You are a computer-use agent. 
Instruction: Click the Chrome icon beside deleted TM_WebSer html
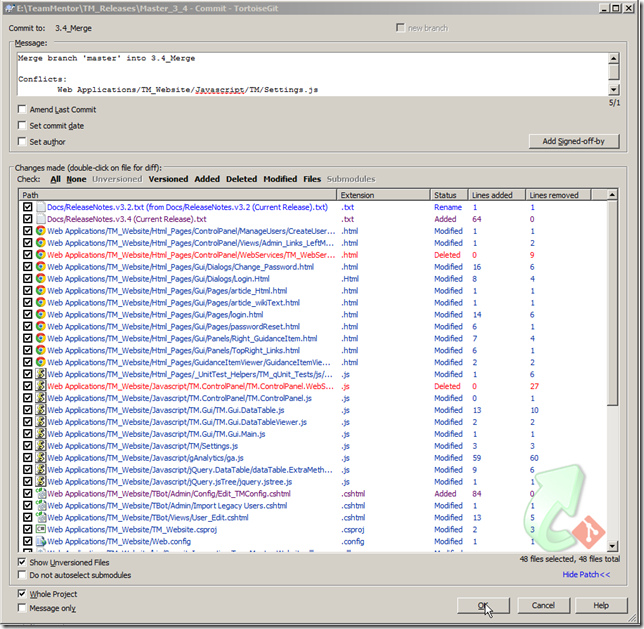[x=40, y=255]
